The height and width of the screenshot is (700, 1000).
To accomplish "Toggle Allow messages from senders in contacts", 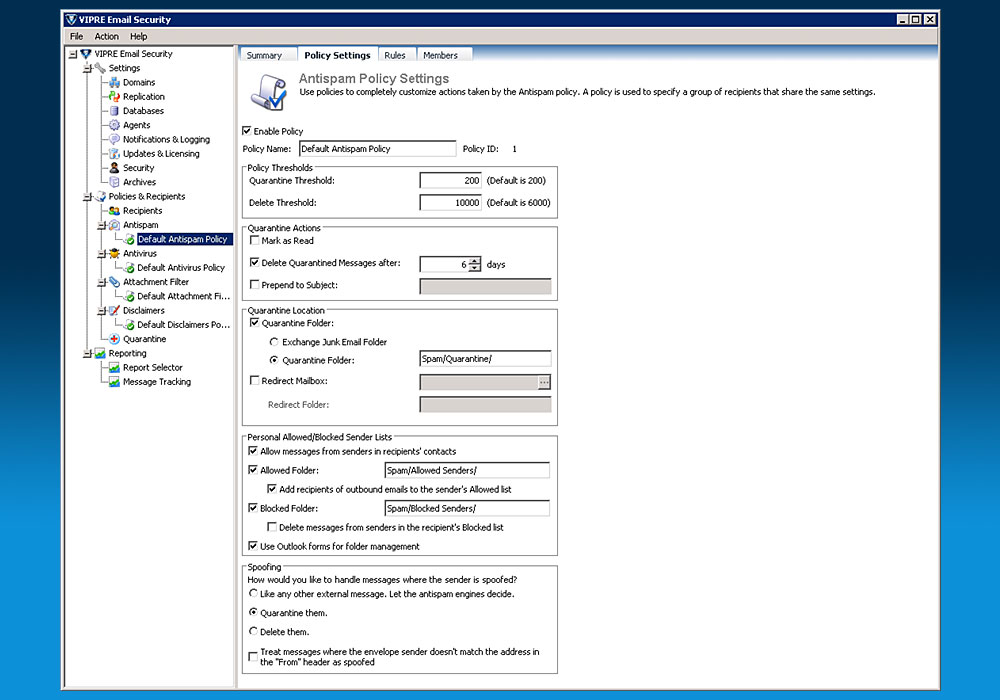I will pyautogui.click(x=253, y=451).
